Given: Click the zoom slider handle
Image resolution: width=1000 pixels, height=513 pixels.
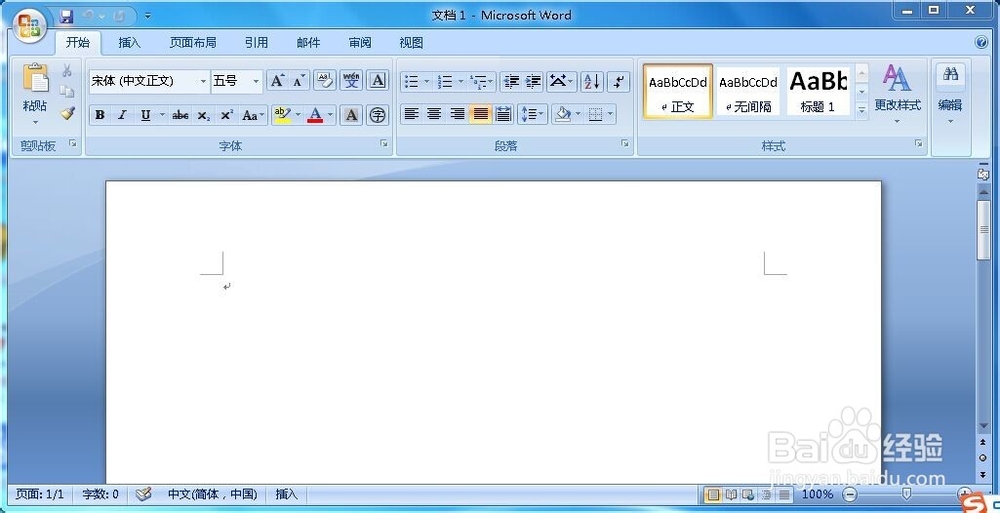Looking at the screenshot, I should click(x=906, y=494).
